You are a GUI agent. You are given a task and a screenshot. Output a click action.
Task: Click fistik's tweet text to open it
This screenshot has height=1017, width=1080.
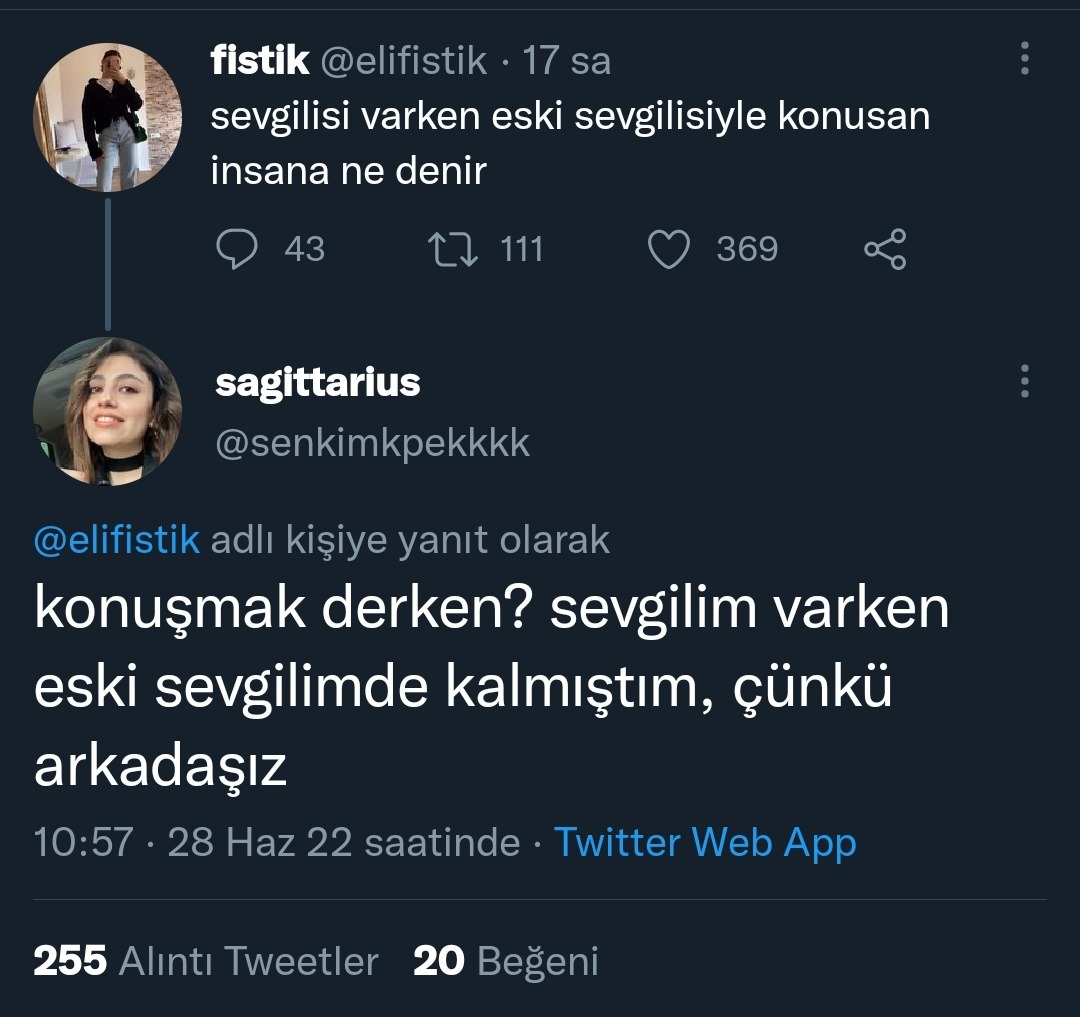click(x=570, y=143)
